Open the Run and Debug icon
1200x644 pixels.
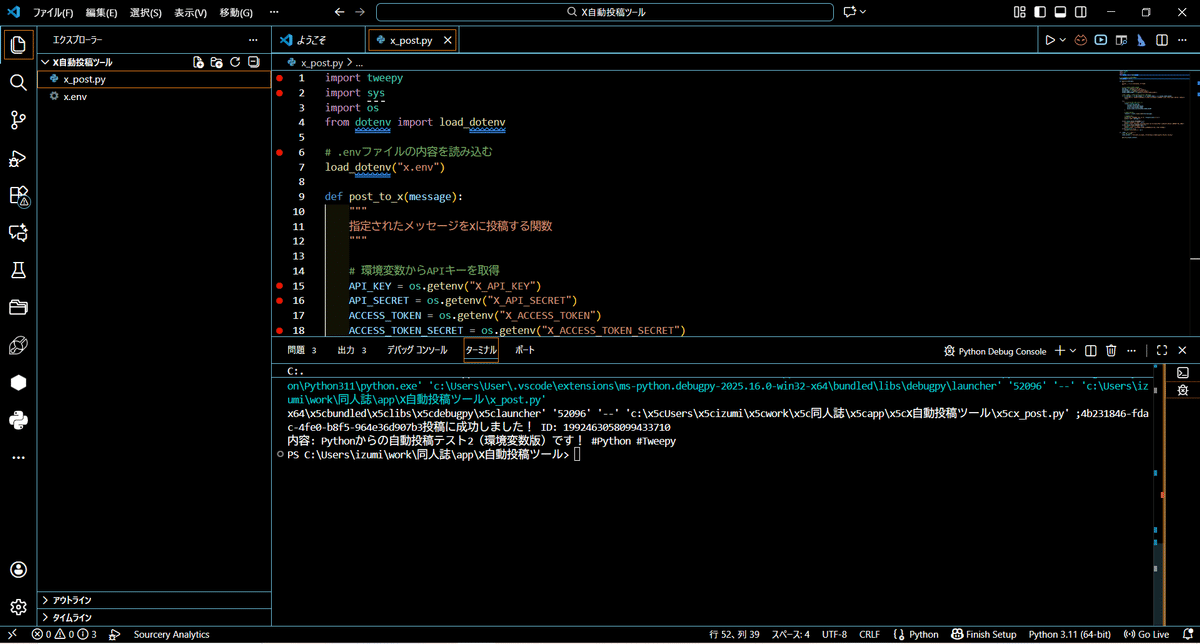pos(17,158)
